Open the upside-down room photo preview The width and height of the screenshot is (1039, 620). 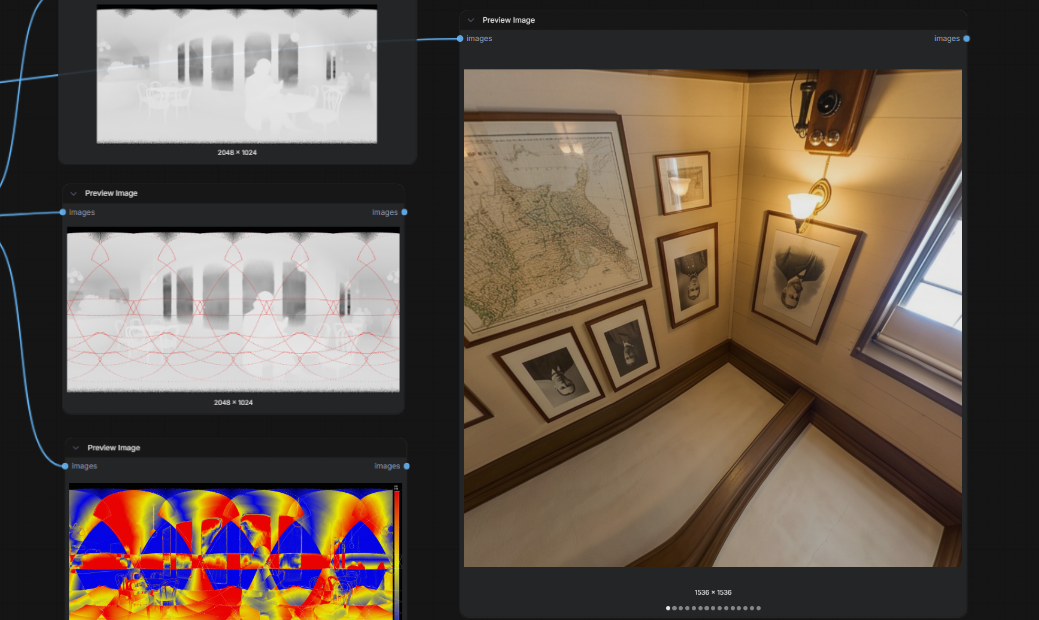click(713, 318)
